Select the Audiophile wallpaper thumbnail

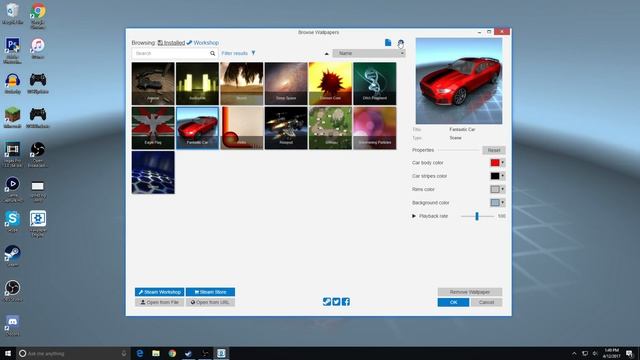[x=197, y=83]
